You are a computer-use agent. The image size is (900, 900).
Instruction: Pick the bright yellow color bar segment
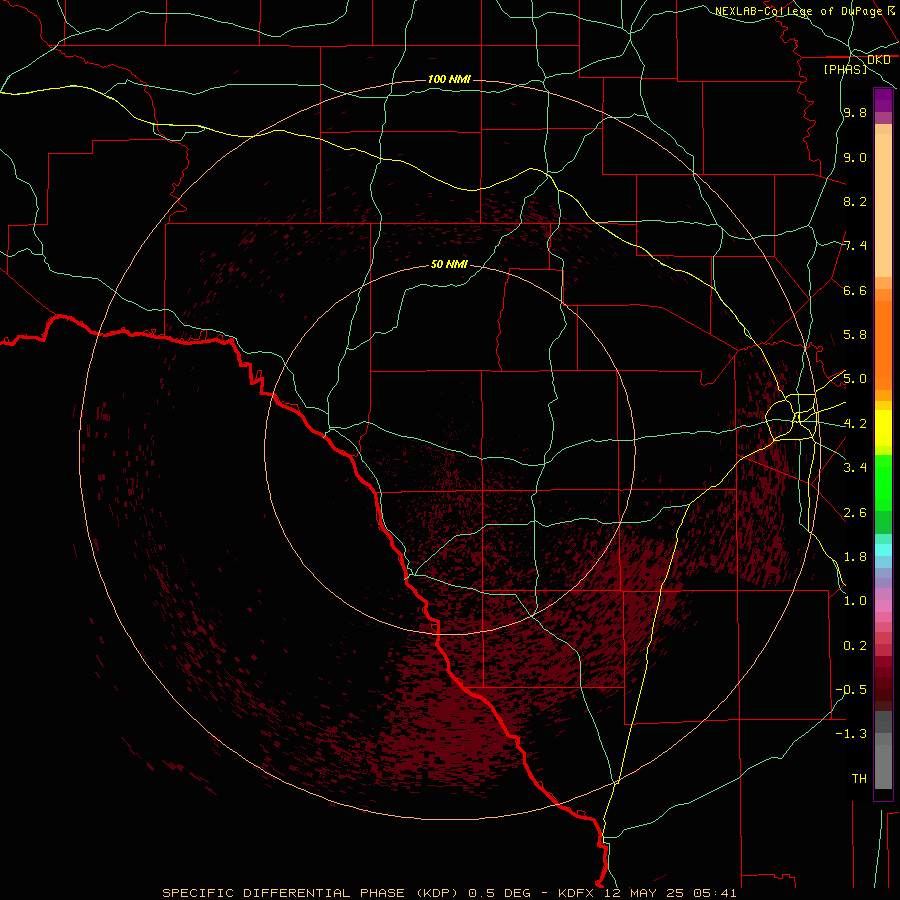click(x=883, y=428)
